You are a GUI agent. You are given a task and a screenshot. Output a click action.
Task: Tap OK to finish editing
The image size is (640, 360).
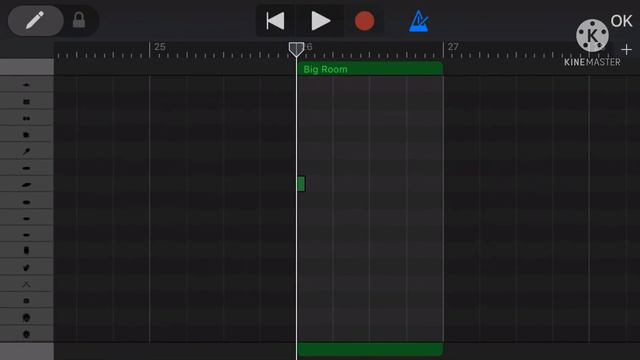pyautogui.click(x=621, y=21)
